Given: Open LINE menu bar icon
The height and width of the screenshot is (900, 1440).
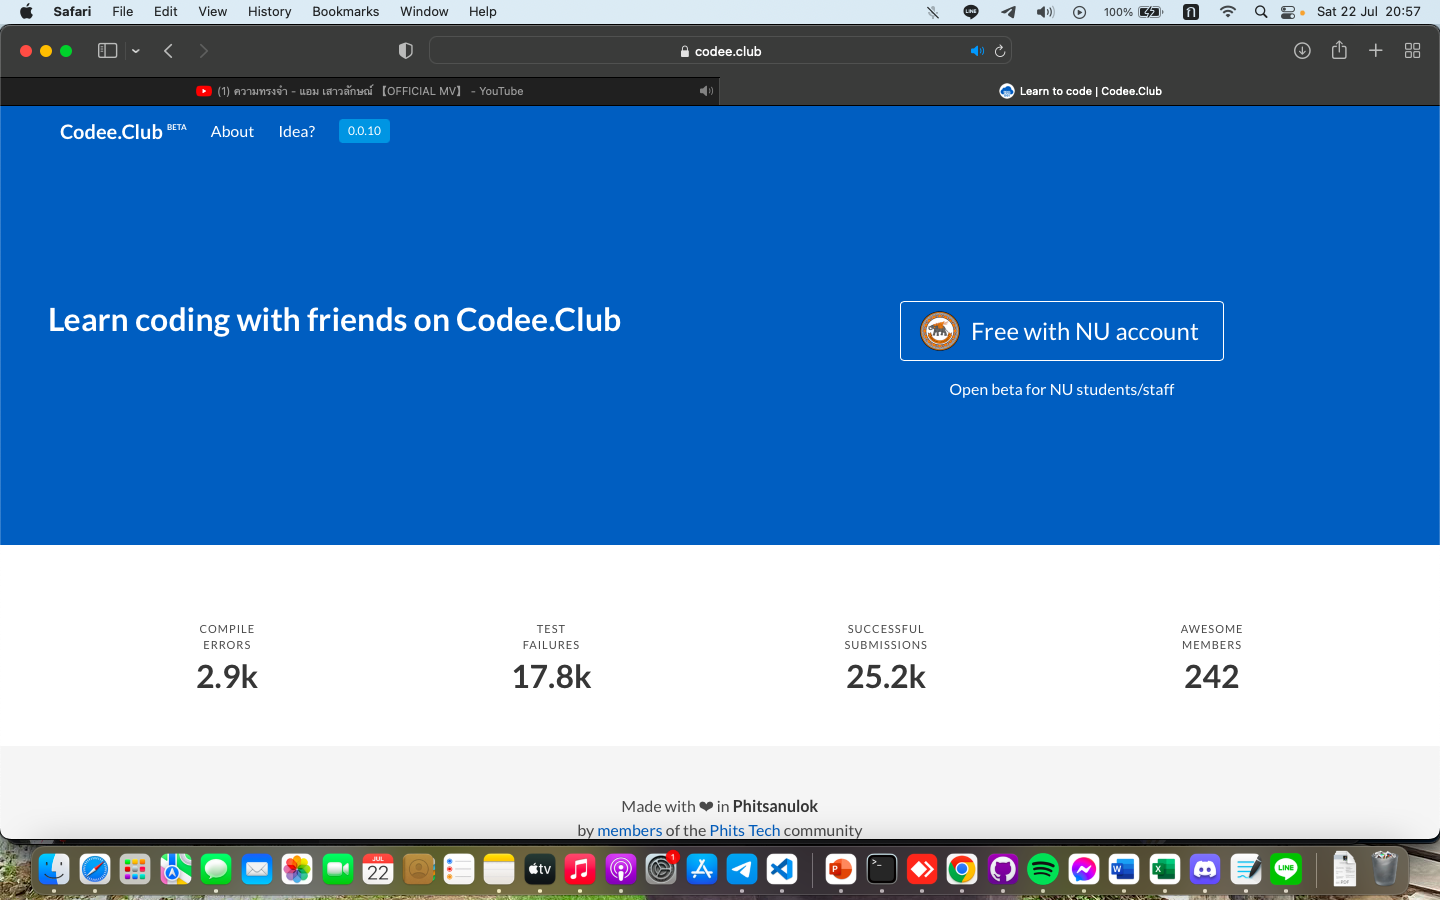Looking at the screenshot, I should (x=971, y=12).
